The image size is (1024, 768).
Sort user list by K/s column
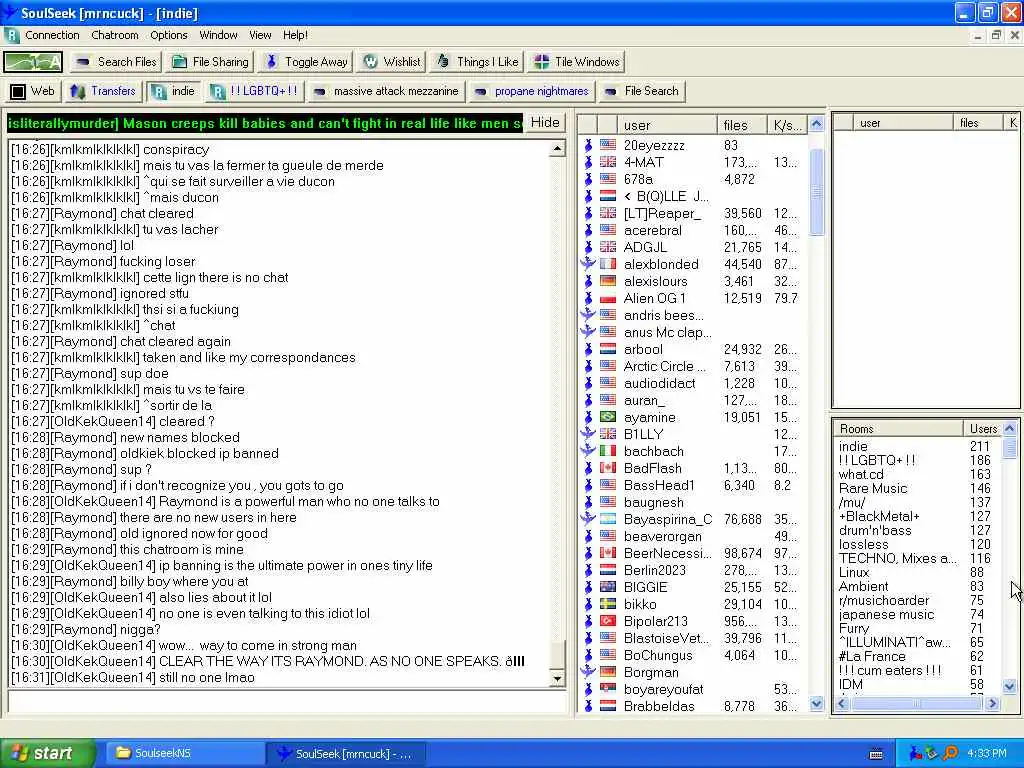786,125
